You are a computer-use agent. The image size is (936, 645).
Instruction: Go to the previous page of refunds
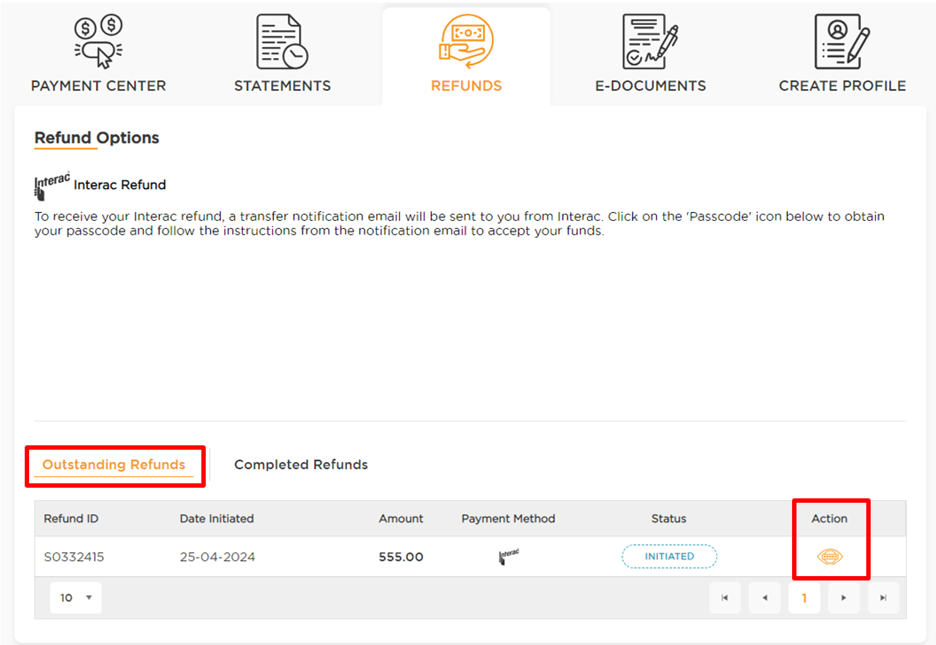coord(764,598)
